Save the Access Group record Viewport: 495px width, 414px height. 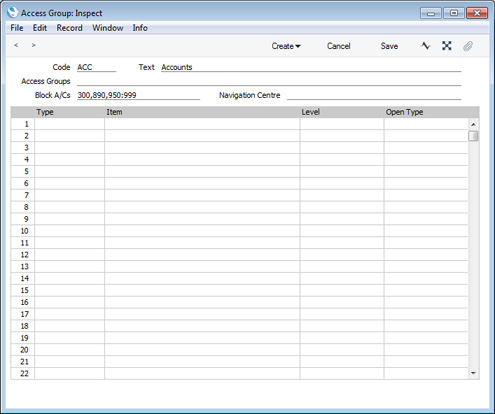coord(389,46)
